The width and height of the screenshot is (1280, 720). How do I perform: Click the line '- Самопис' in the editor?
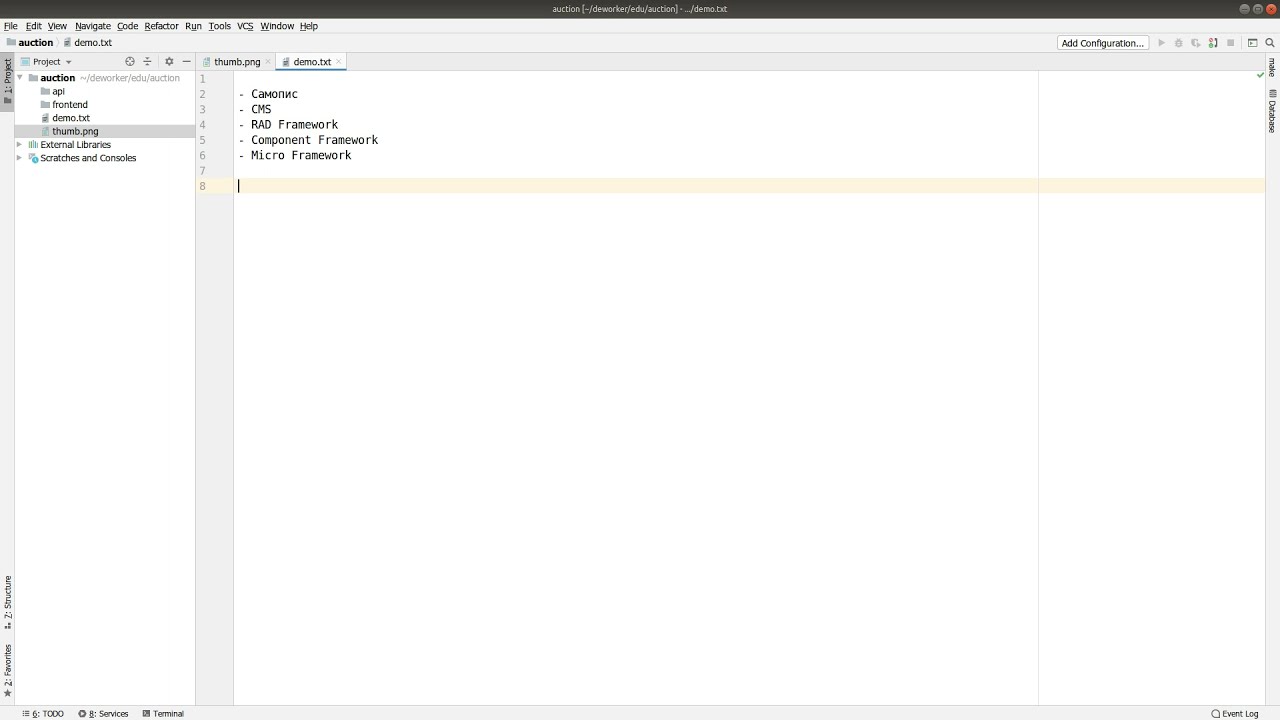268,94
